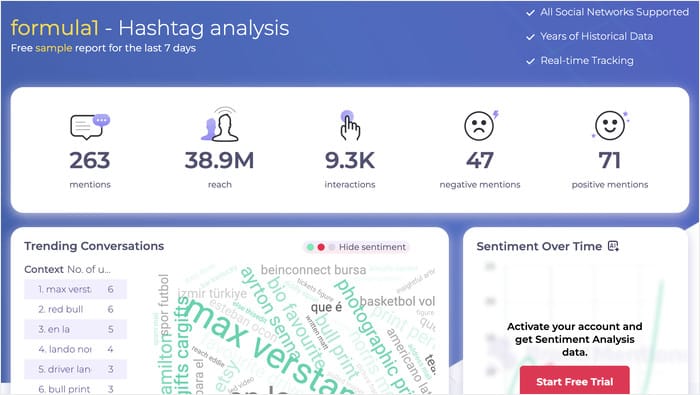
Task: Click the checkmark beside Years of Historical Data
Action: [530, 37]
